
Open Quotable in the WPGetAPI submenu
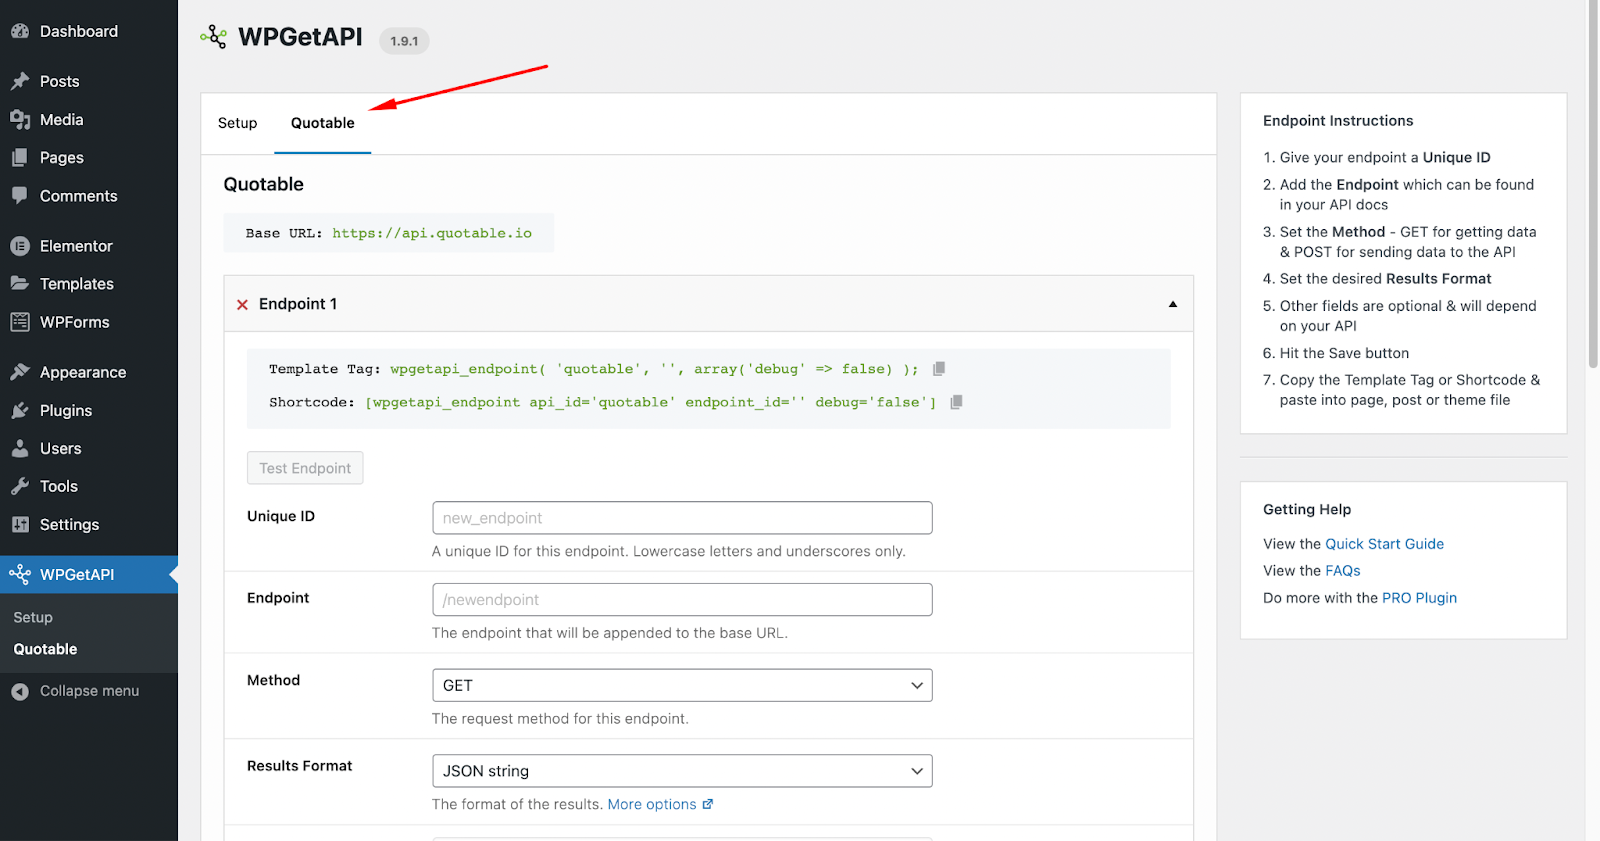(x=45, y=649)
